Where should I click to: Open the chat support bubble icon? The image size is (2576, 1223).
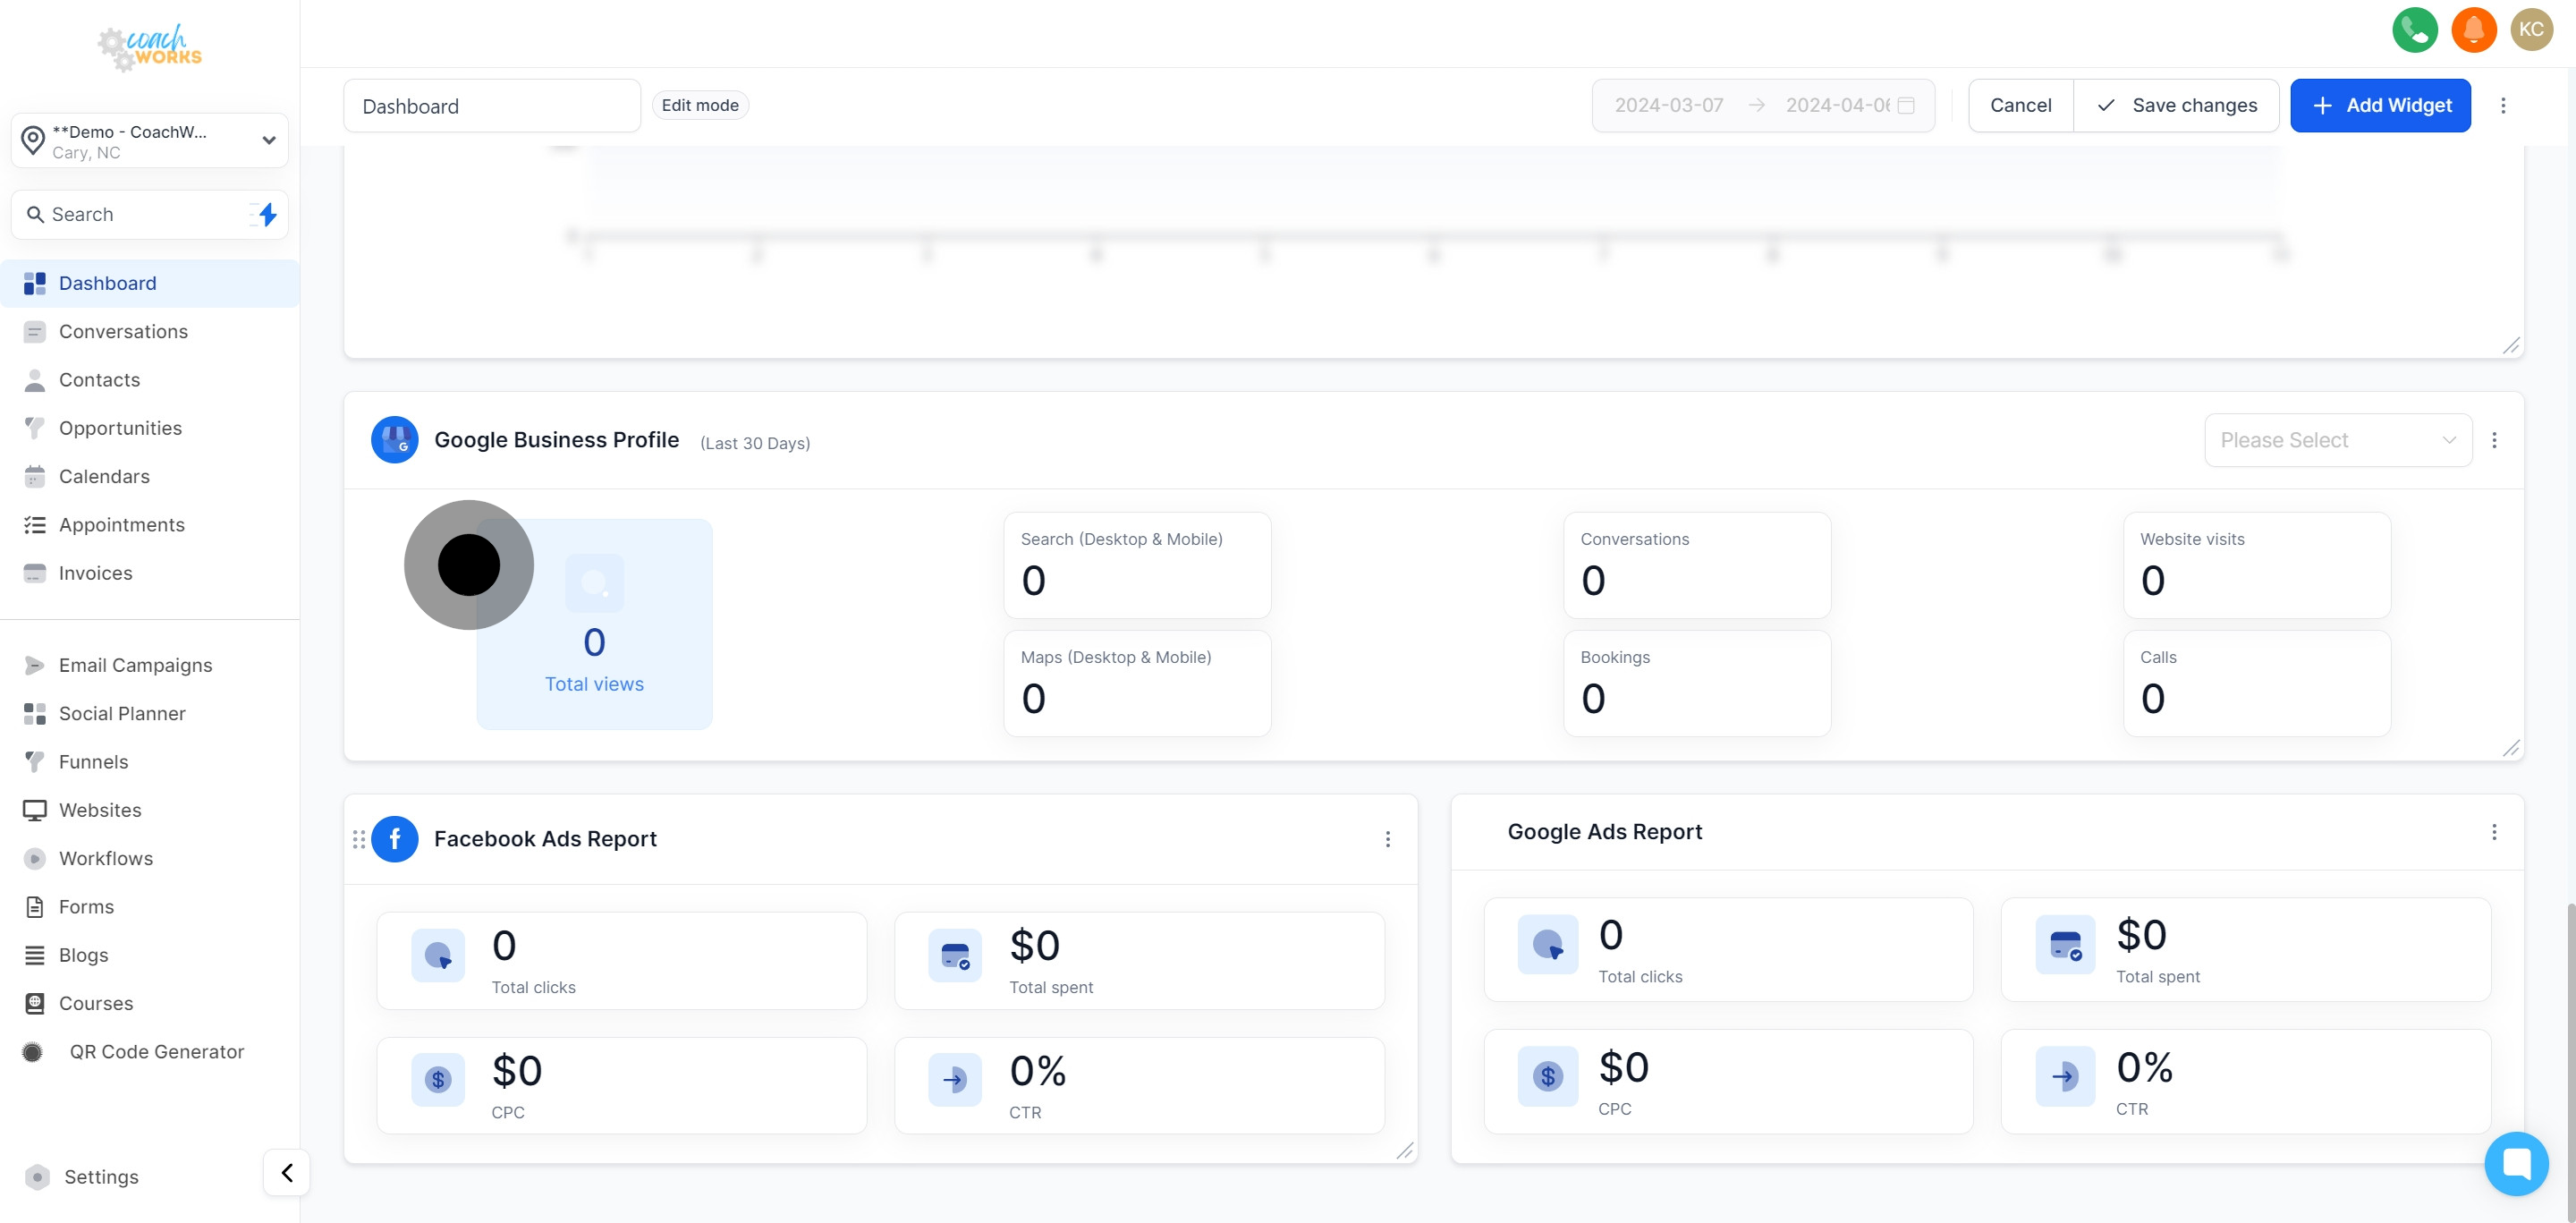click(2516, 1163)
